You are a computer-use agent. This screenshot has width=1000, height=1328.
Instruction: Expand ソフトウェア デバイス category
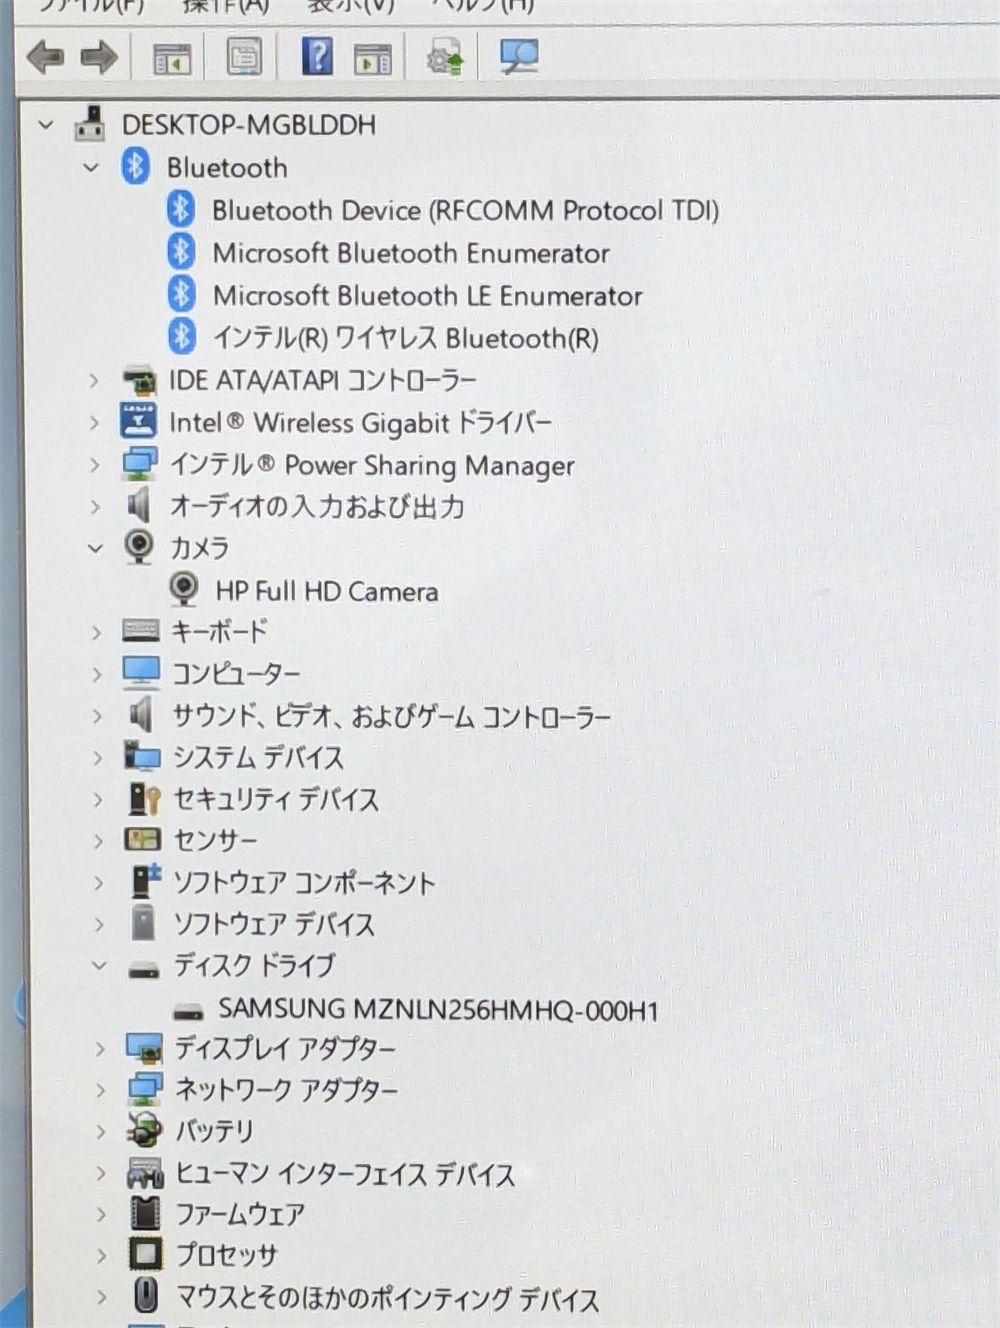coord(99,924)
